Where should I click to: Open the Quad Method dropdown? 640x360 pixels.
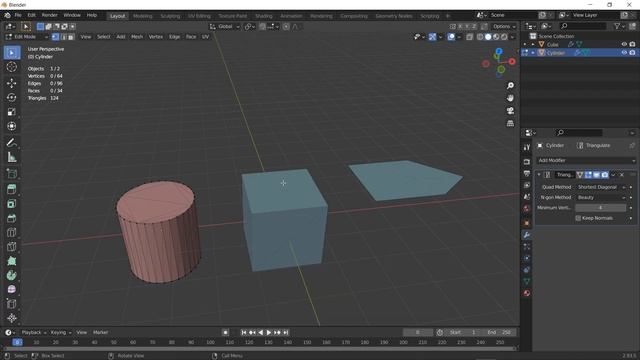tap(601, 187)
